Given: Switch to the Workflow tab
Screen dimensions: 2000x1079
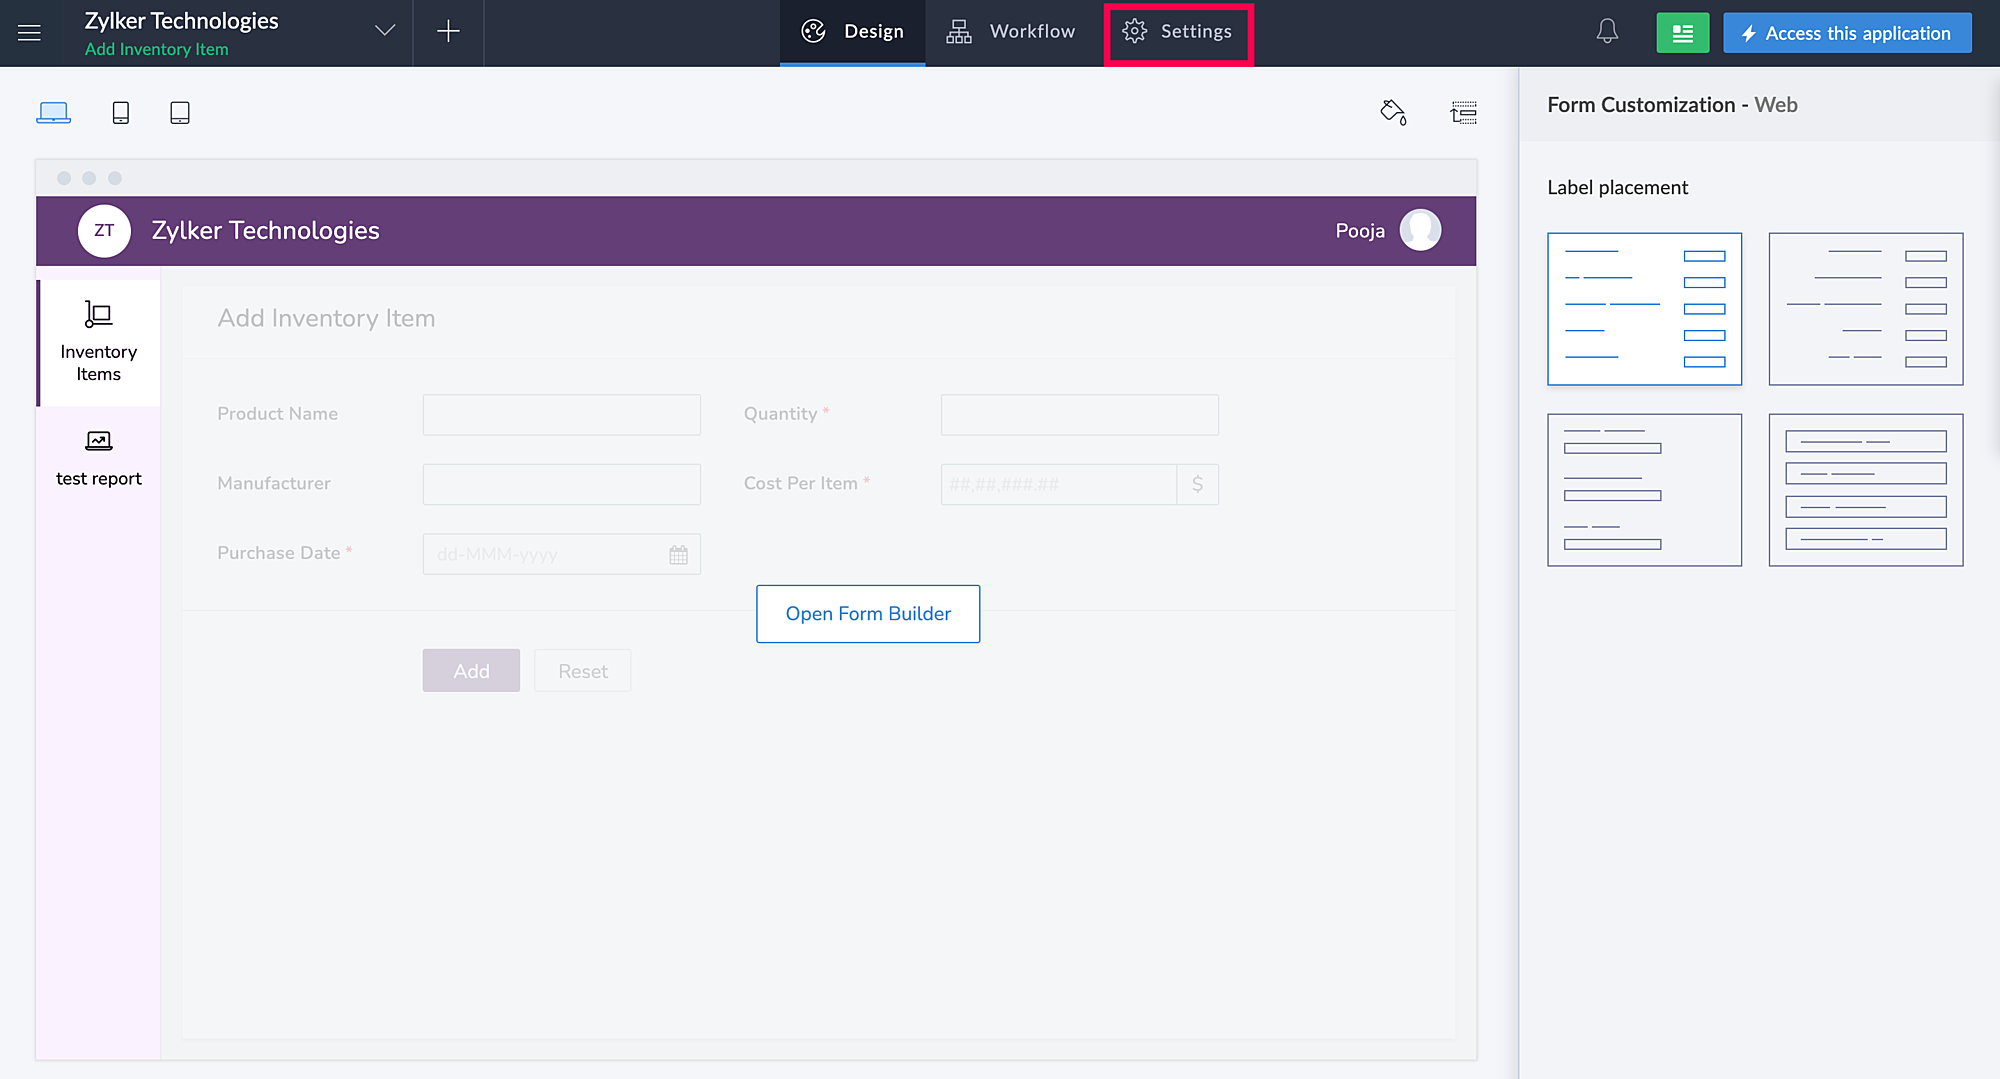Looking at the screenshot, I should [1011, 32].
